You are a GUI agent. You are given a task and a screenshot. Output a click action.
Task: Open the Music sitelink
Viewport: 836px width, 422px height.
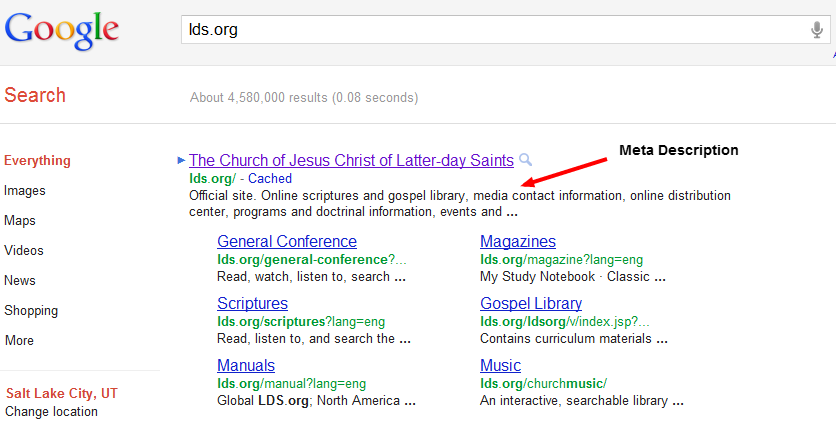(500, 365)
